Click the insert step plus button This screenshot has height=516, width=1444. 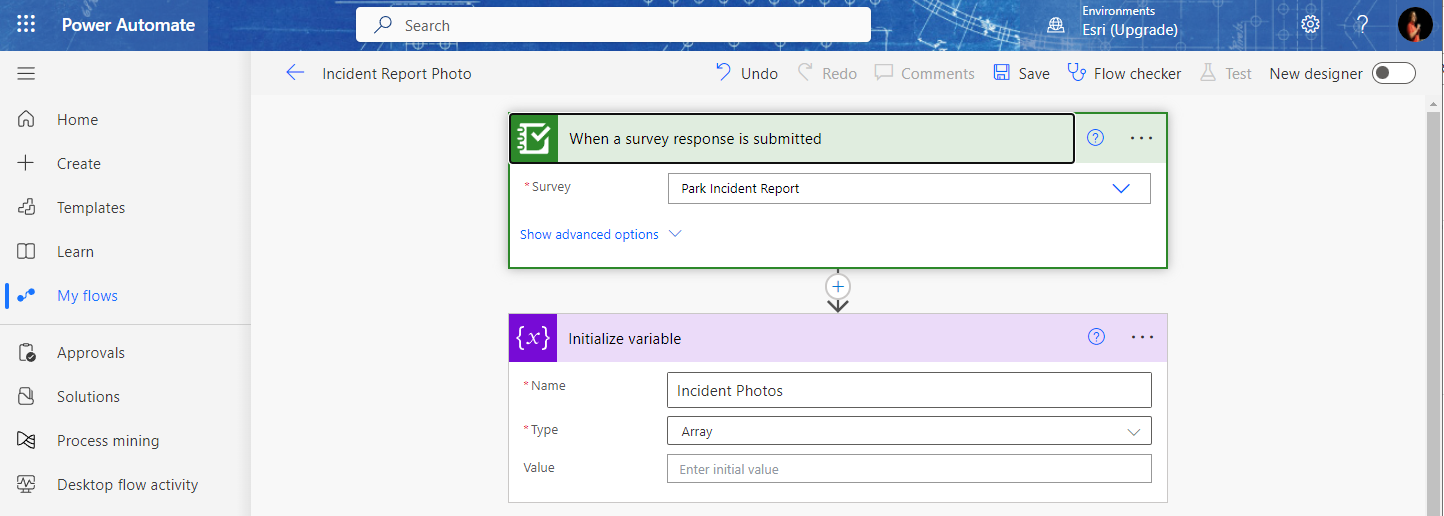(x=838, y=286)
